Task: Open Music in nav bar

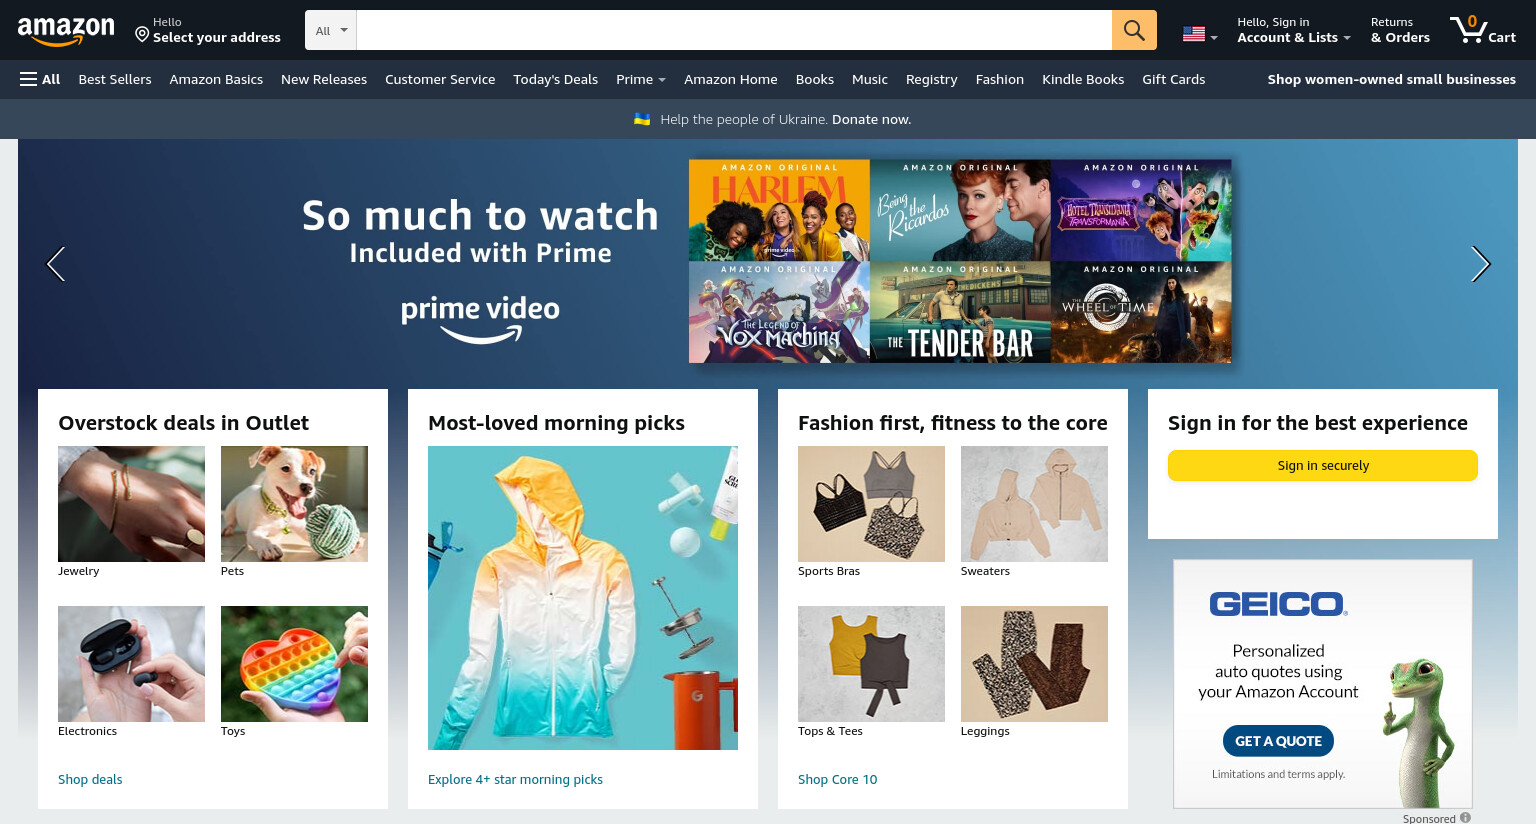Action: (x=870, y=79)
